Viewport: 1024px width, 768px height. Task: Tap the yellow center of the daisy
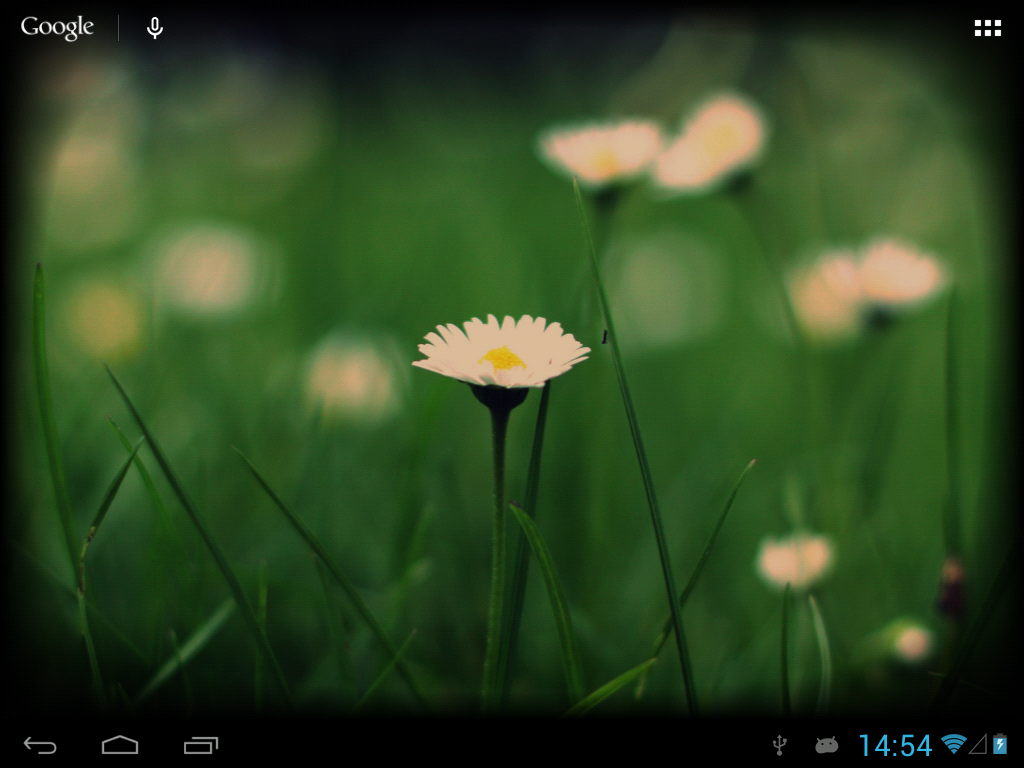tap(502, 358)
